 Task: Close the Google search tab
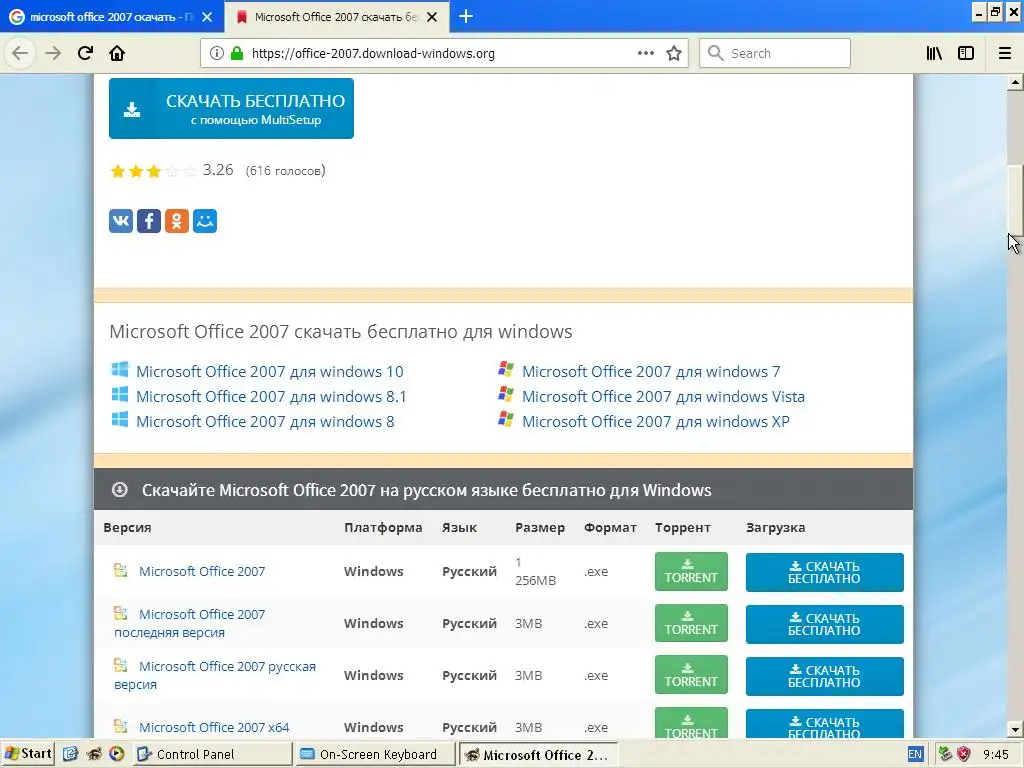click(207, 17)
